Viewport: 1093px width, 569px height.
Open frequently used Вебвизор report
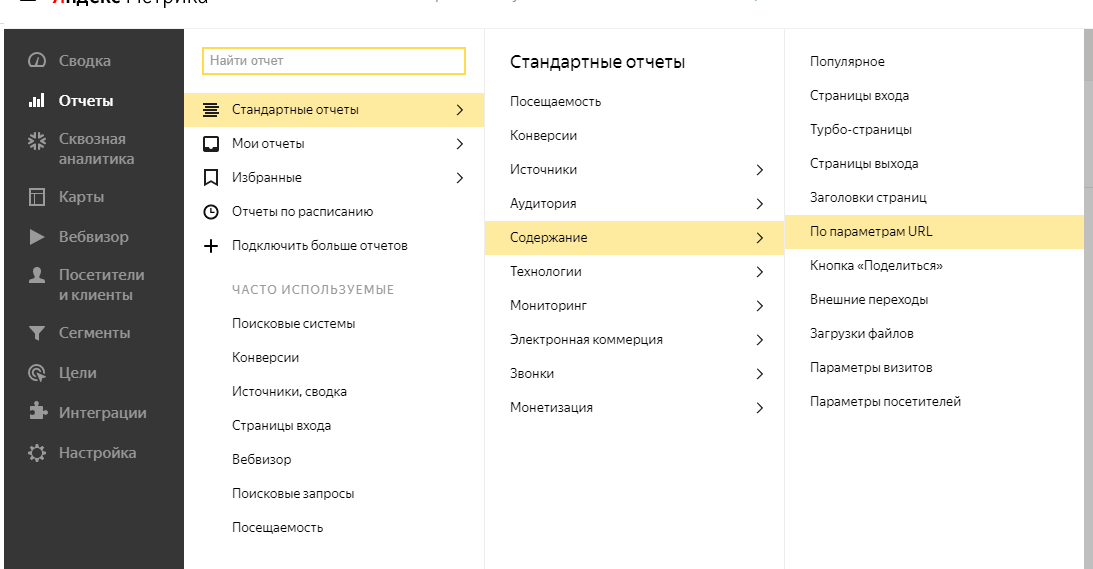tap(261, 460)
